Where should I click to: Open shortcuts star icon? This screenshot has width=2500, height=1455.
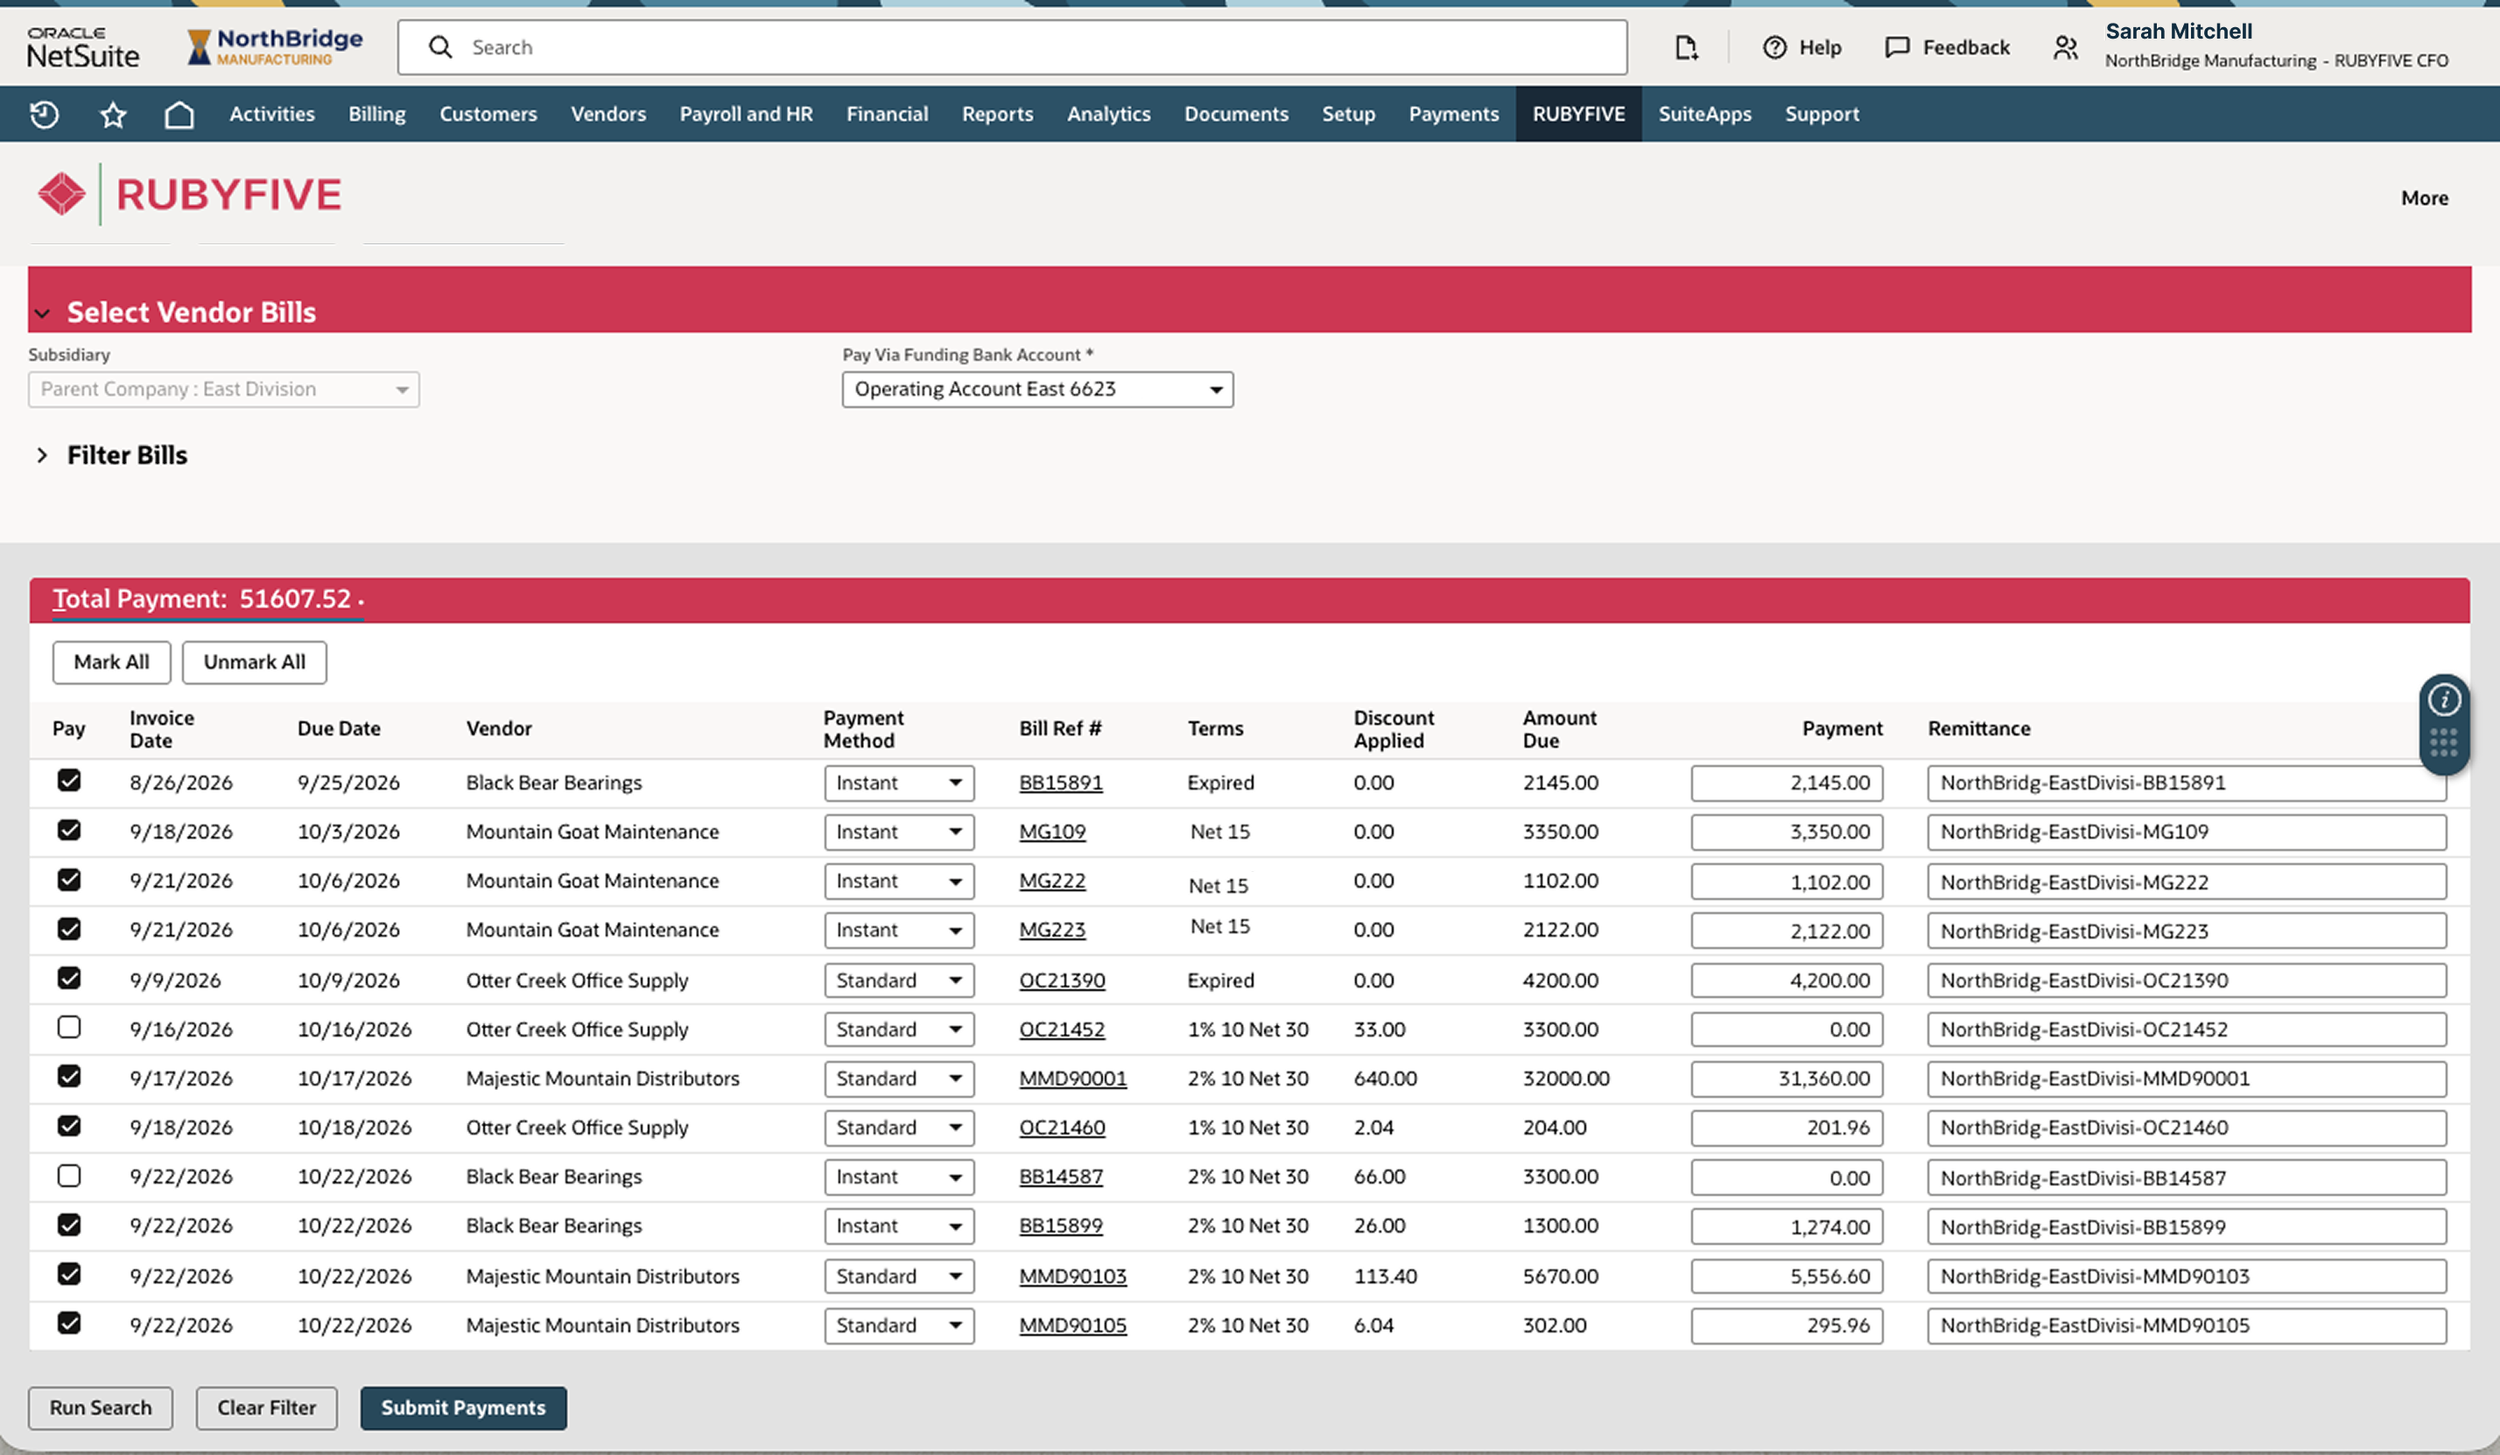click(113, 114)
